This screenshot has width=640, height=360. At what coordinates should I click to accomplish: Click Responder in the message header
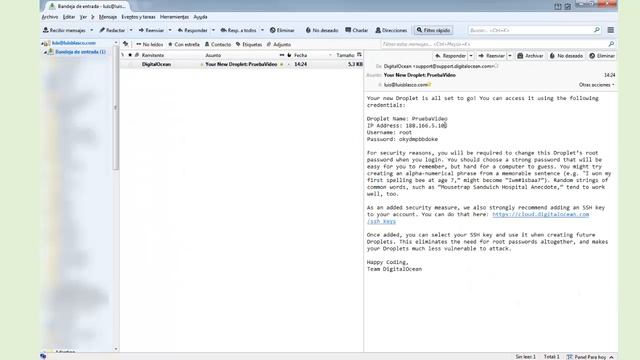pyautogui.click(x=451, y=56)
